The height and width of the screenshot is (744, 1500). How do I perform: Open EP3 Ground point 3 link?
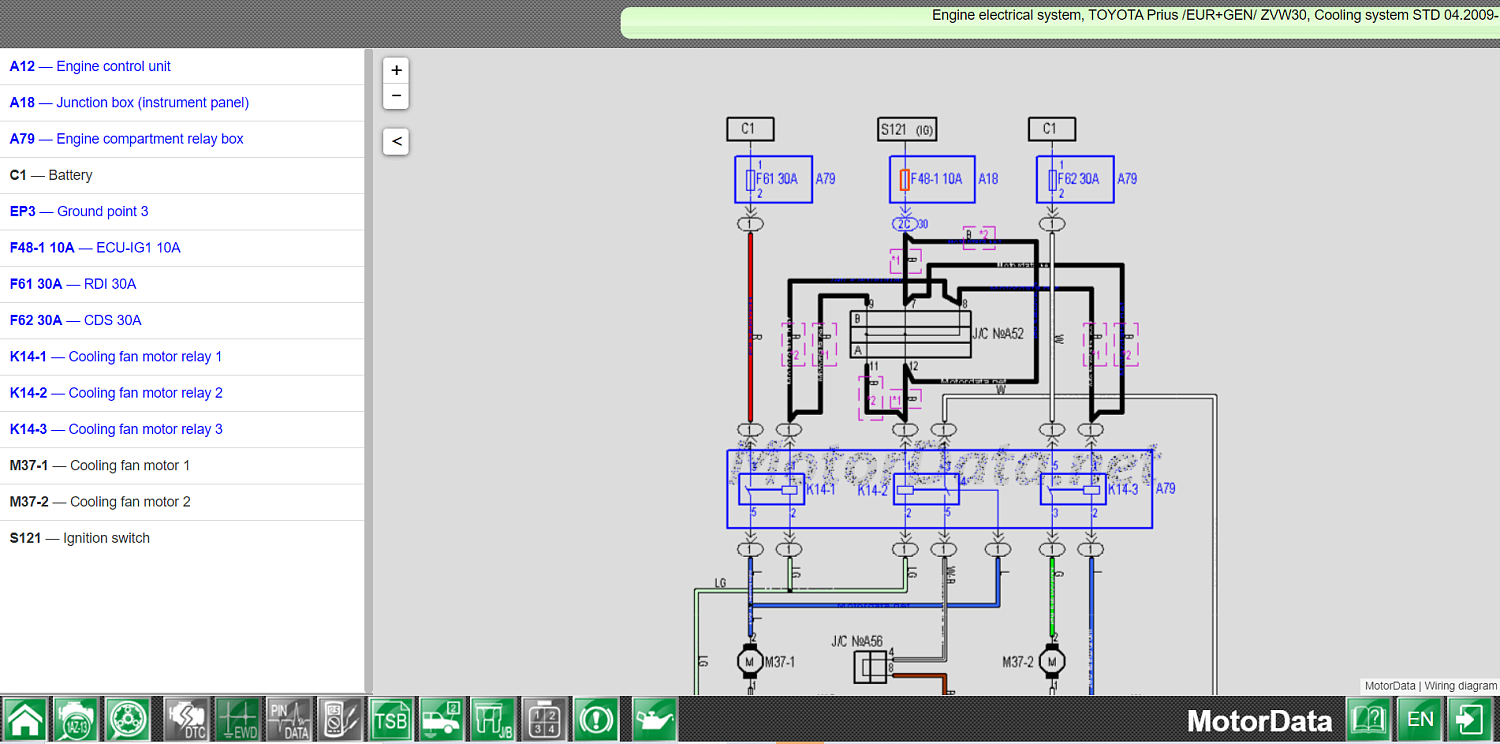pyautogui.click(x=78, y=211)
